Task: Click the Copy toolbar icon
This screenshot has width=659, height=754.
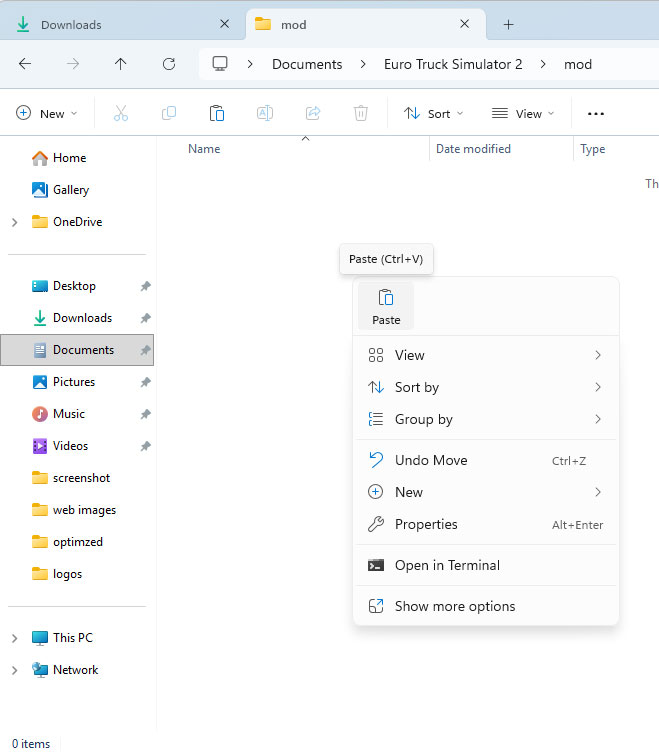Action: point(169,113)
